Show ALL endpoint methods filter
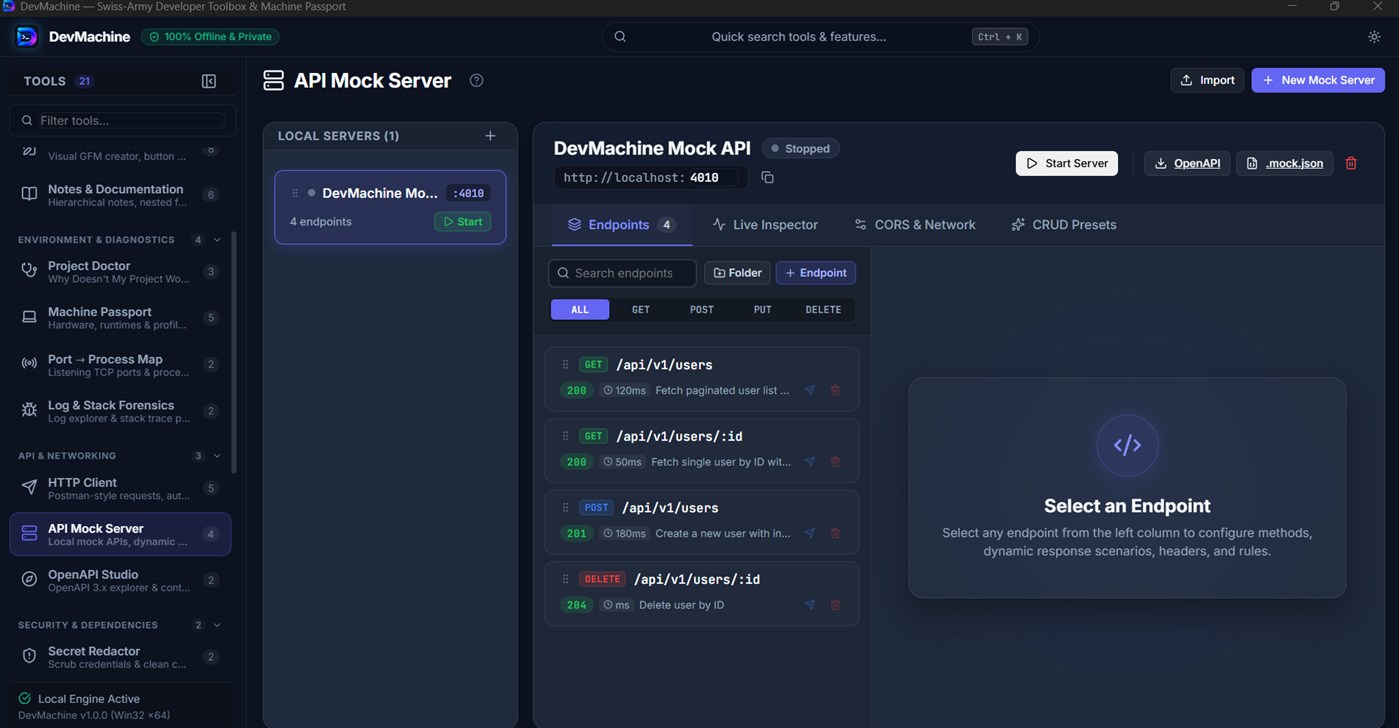The height and width of the screenshot is (728, 1399). [580, 310]
